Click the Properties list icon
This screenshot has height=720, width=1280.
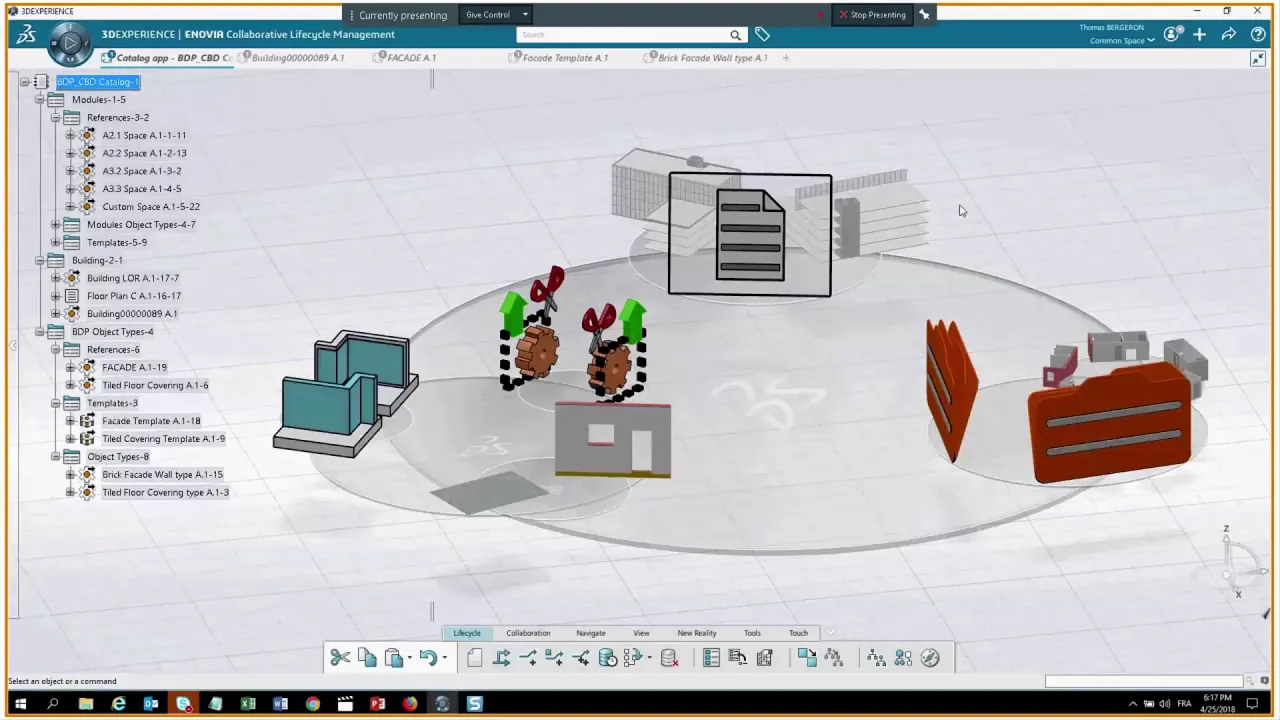(711, 658)
